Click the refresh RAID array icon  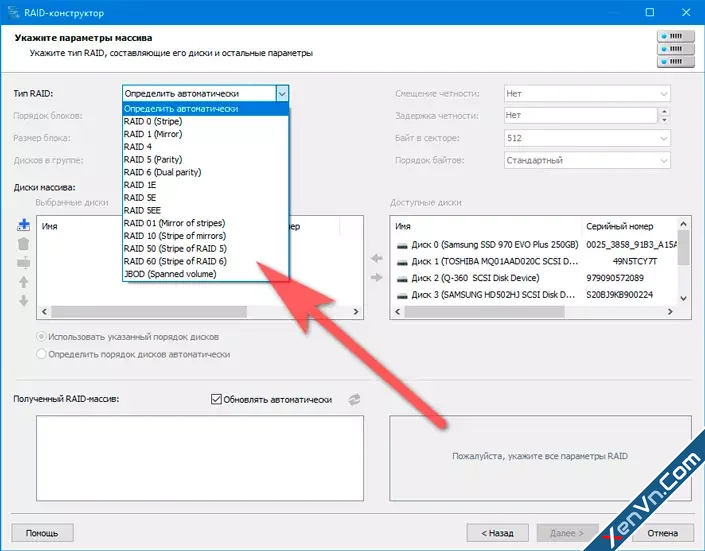354,399
